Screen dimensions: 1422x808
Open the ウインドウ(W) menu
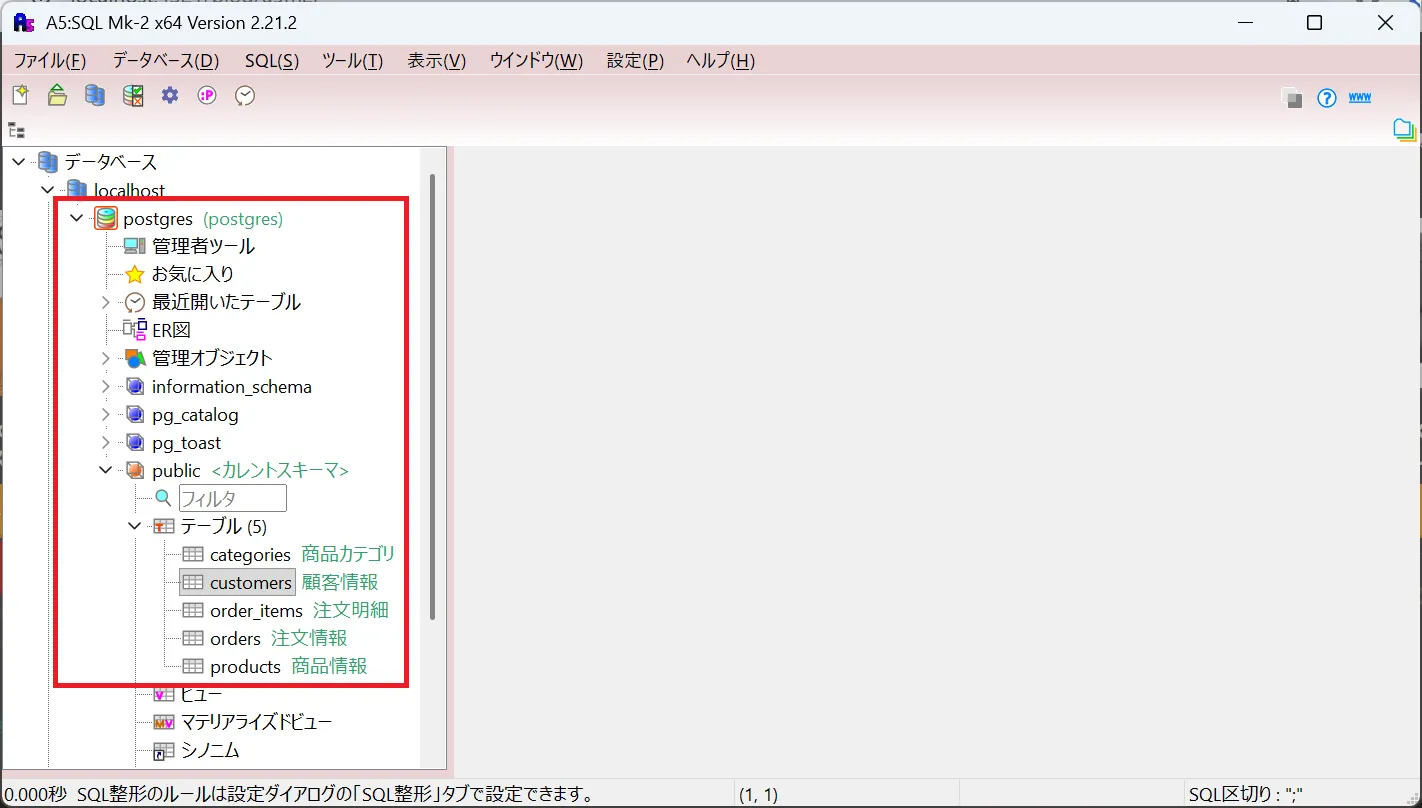[x=537, y=61]
